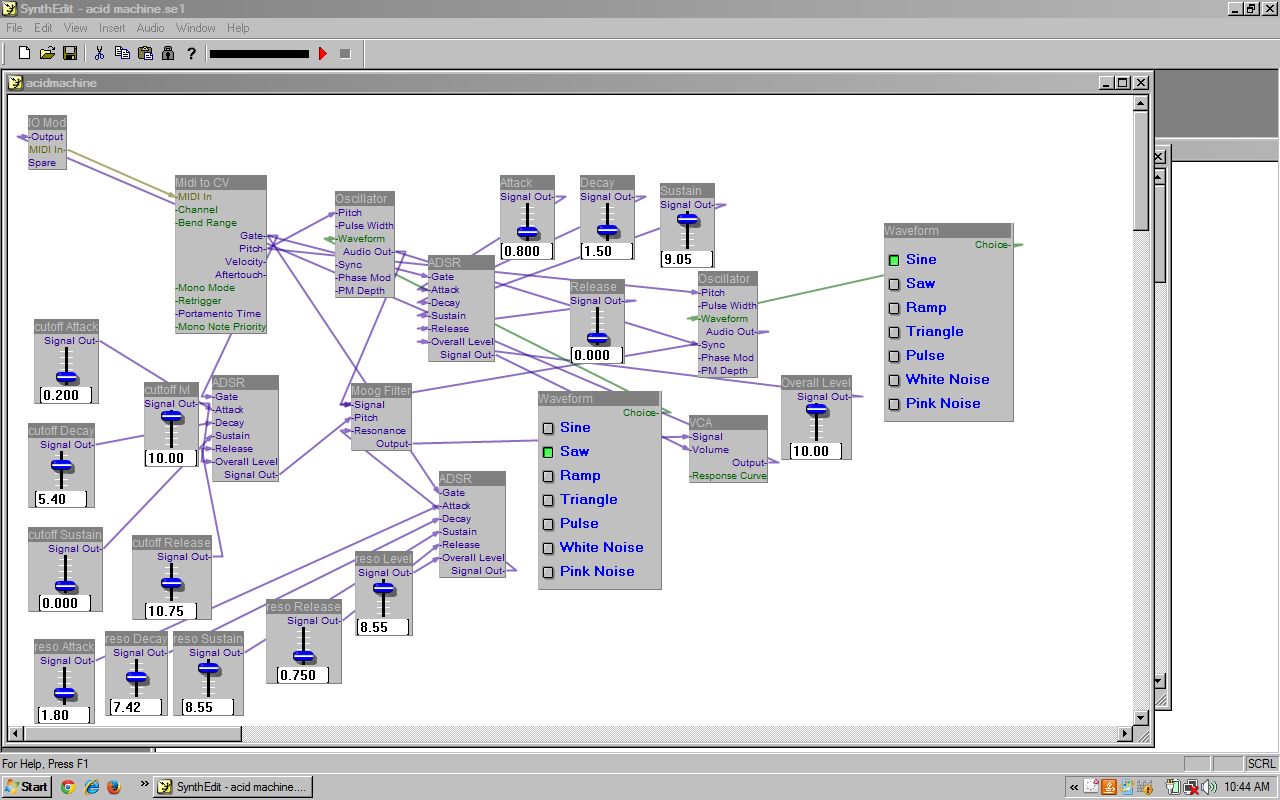Open the Edit menu
The height and width of the screenshot is (800, 1280).
43,28
